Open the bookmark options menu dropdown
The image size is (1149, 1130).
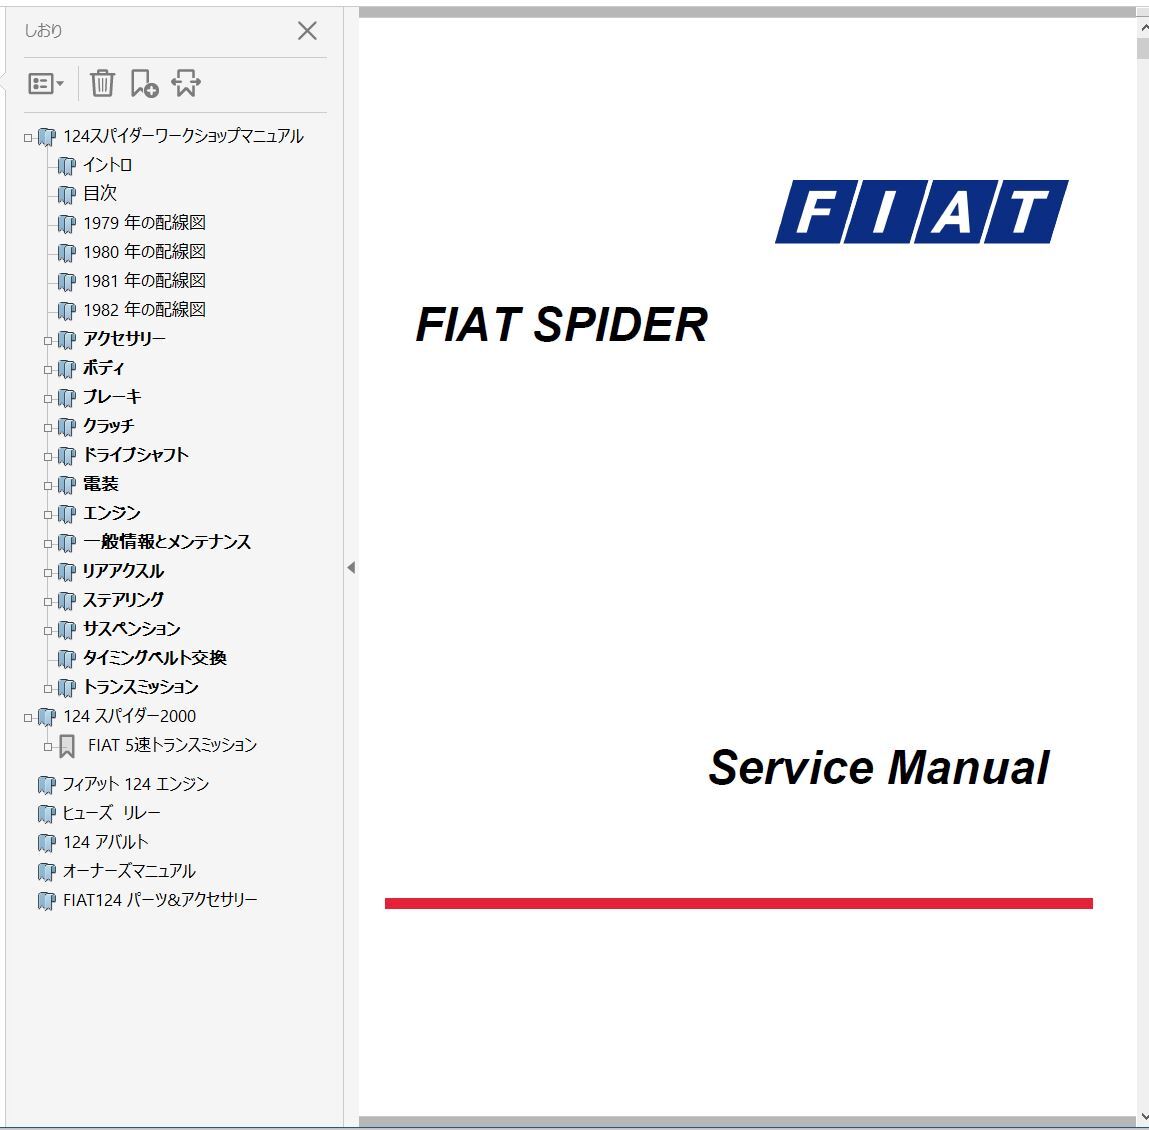(45, 84)
